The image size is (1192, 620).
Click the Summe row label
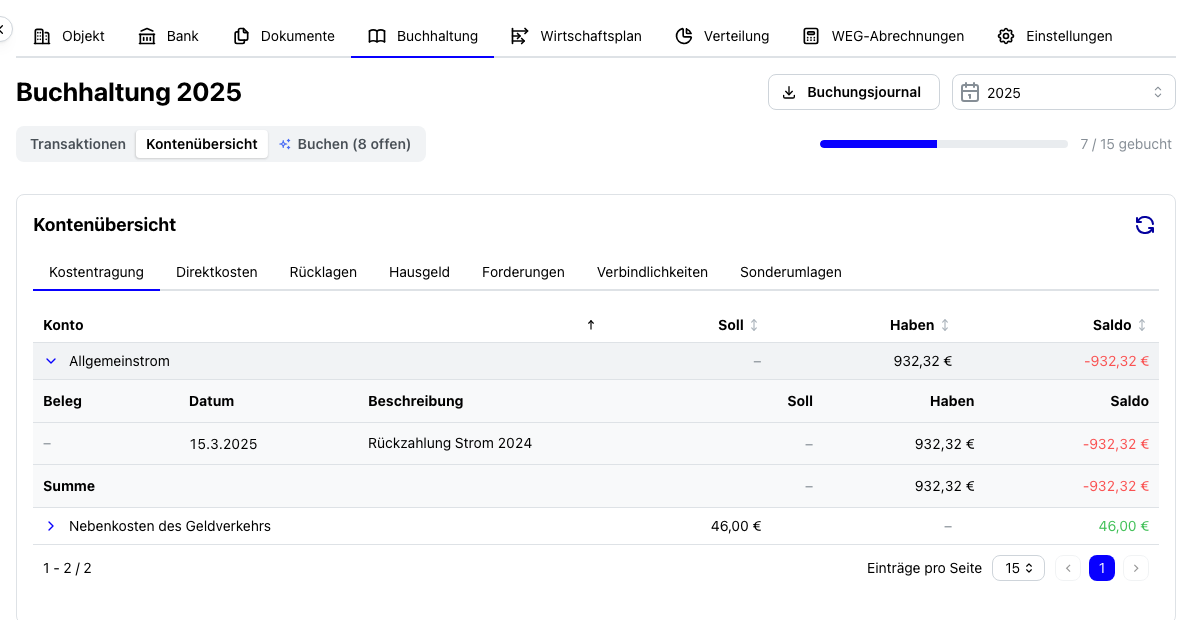(69, 486)
